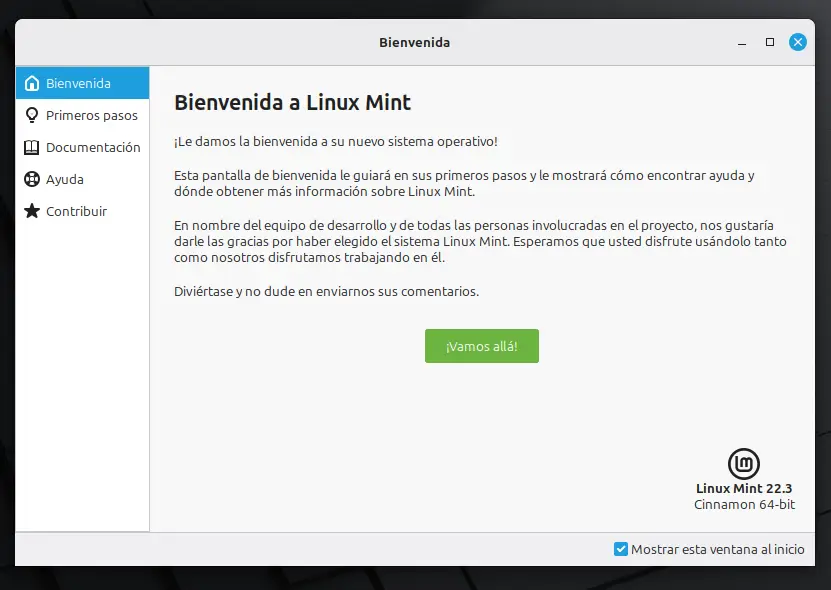Open the Primeros pasos section
This screenshot has width=831, height=590.
click(92, 115)
